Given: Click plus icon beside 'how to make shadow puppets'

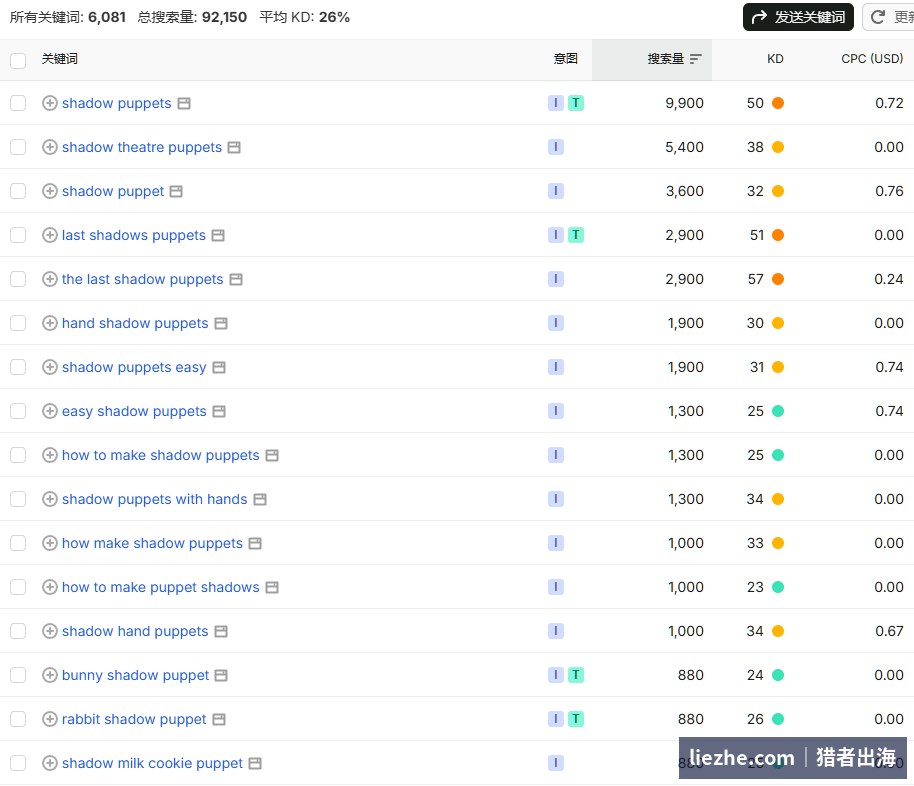Looking at the screenshot, I should coord(50,455).
